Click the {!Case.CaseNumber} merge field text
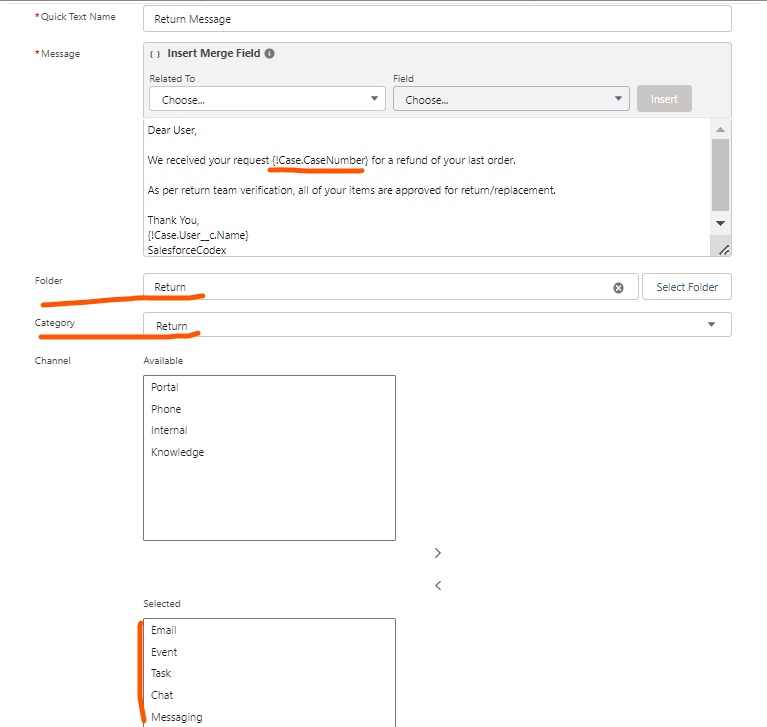This screenshot has width=767, height=727. (320, 160)
